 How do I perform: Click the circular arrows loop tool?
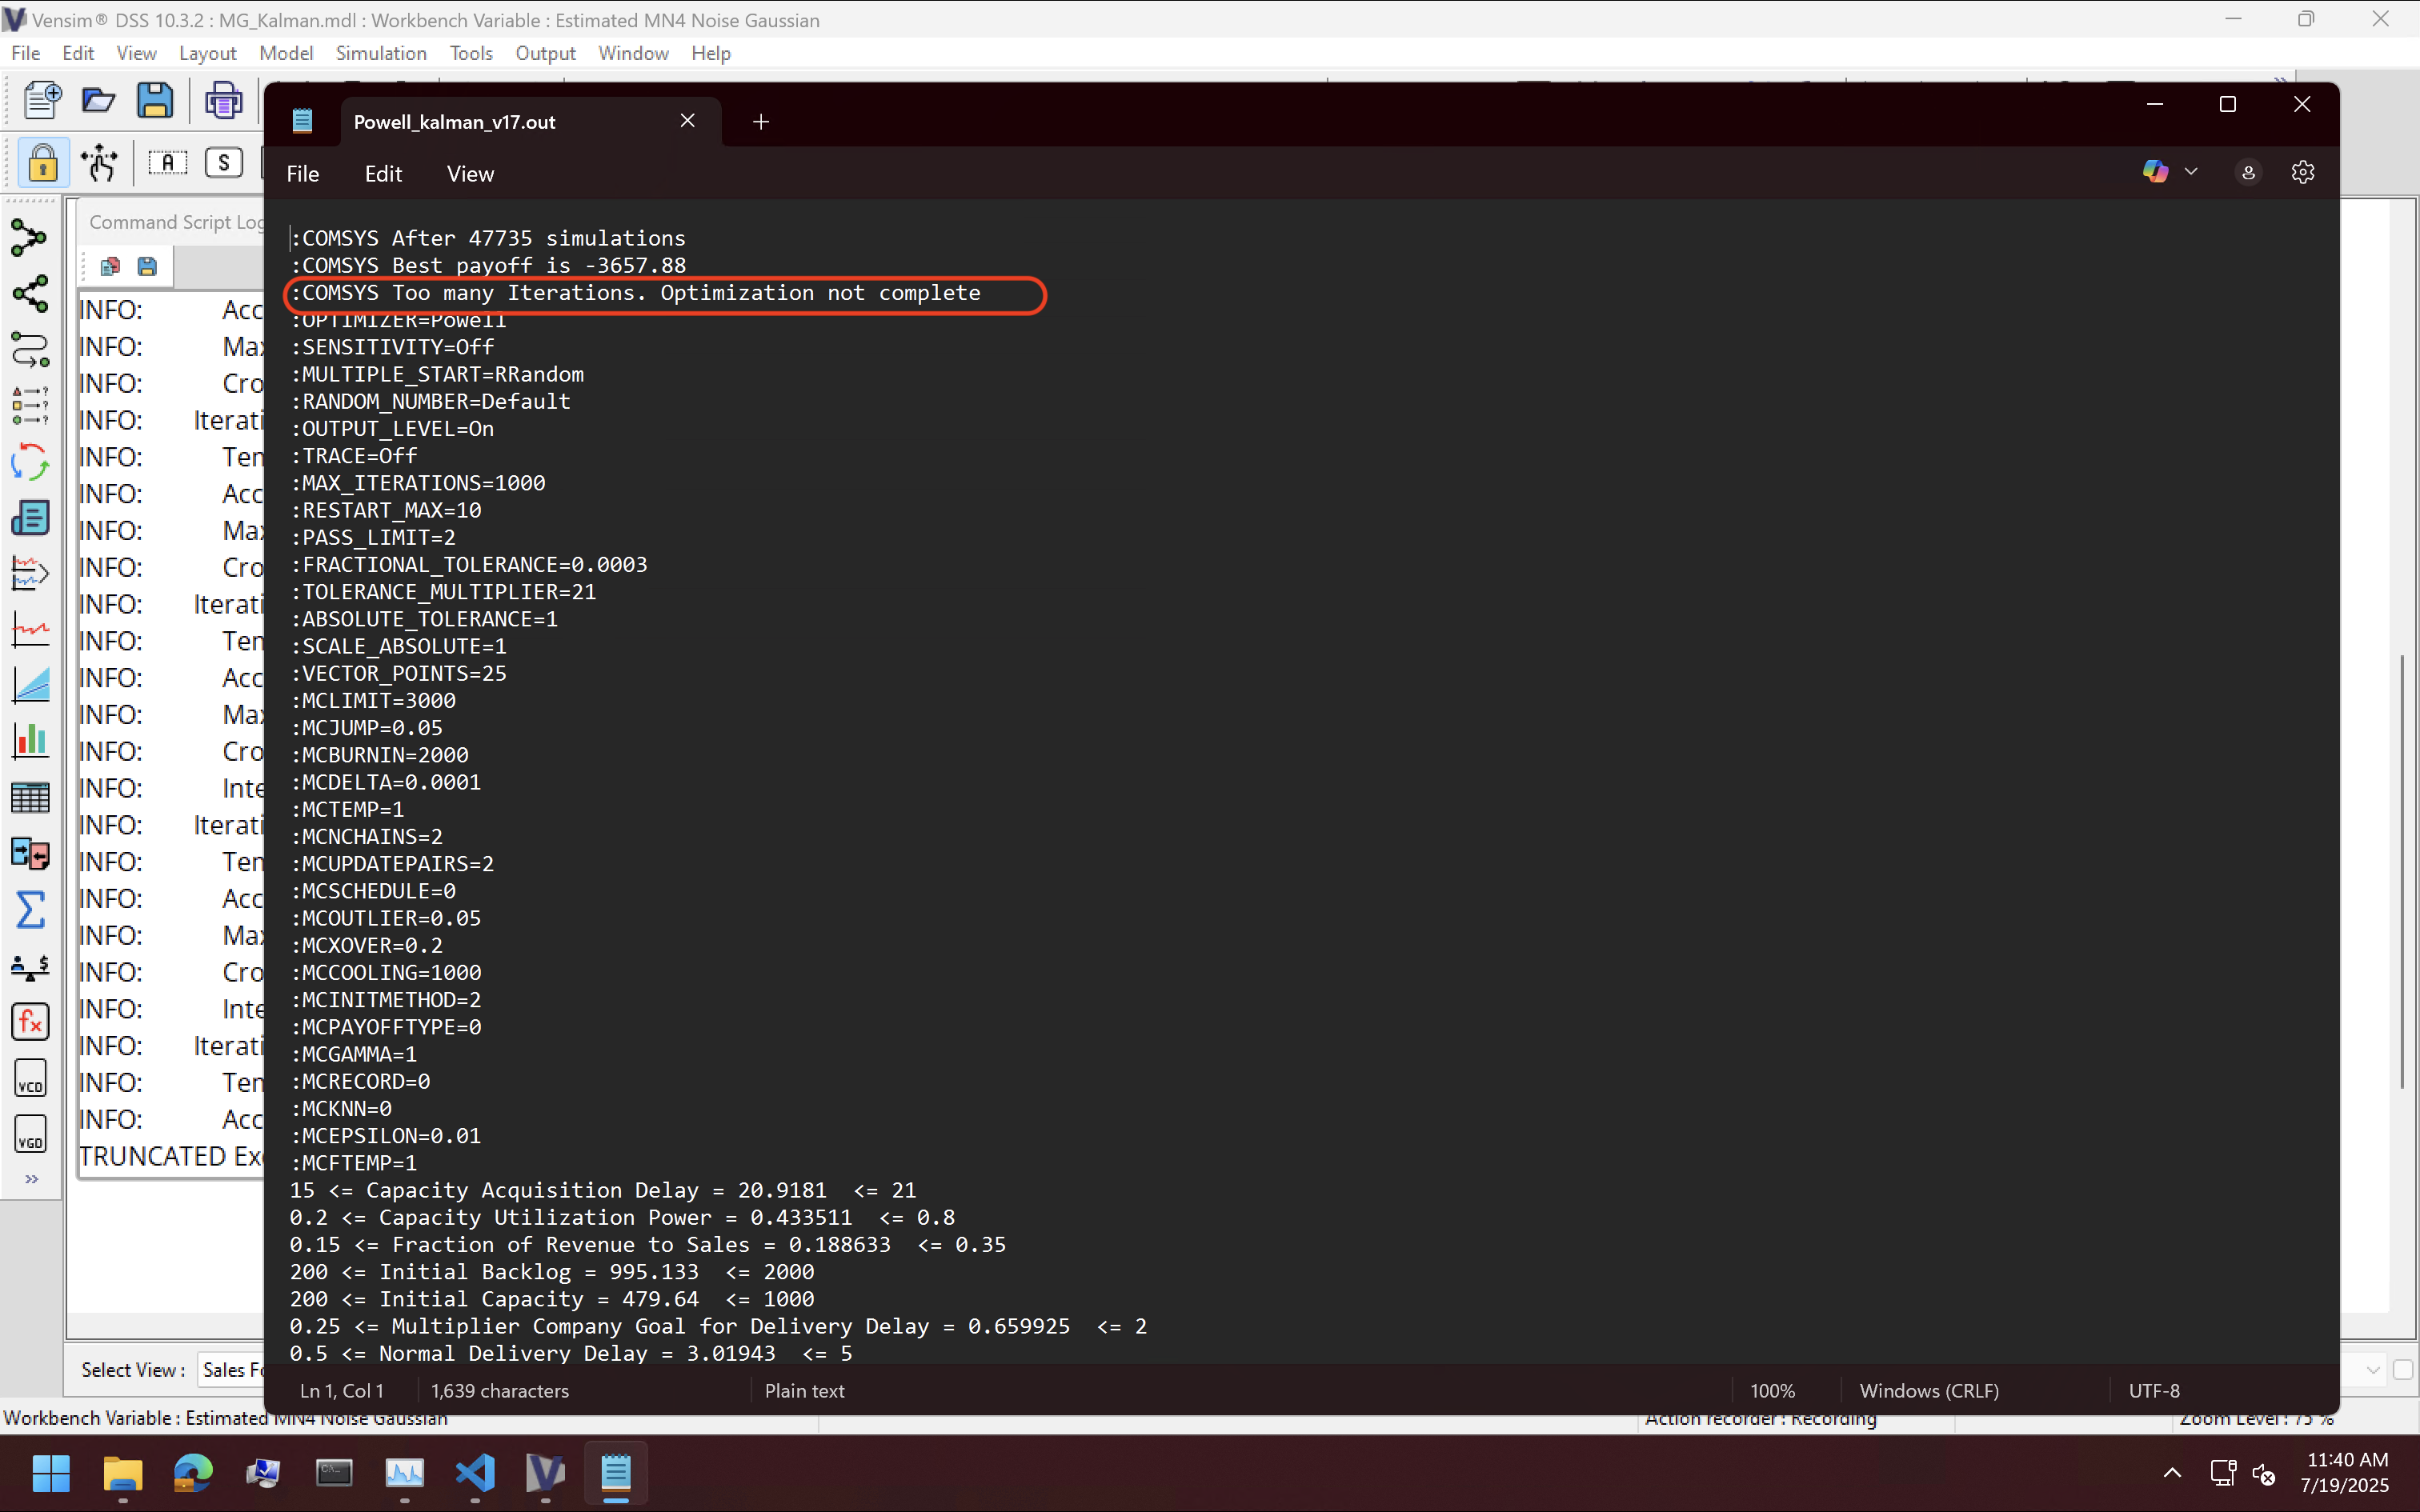click(30, 462)
